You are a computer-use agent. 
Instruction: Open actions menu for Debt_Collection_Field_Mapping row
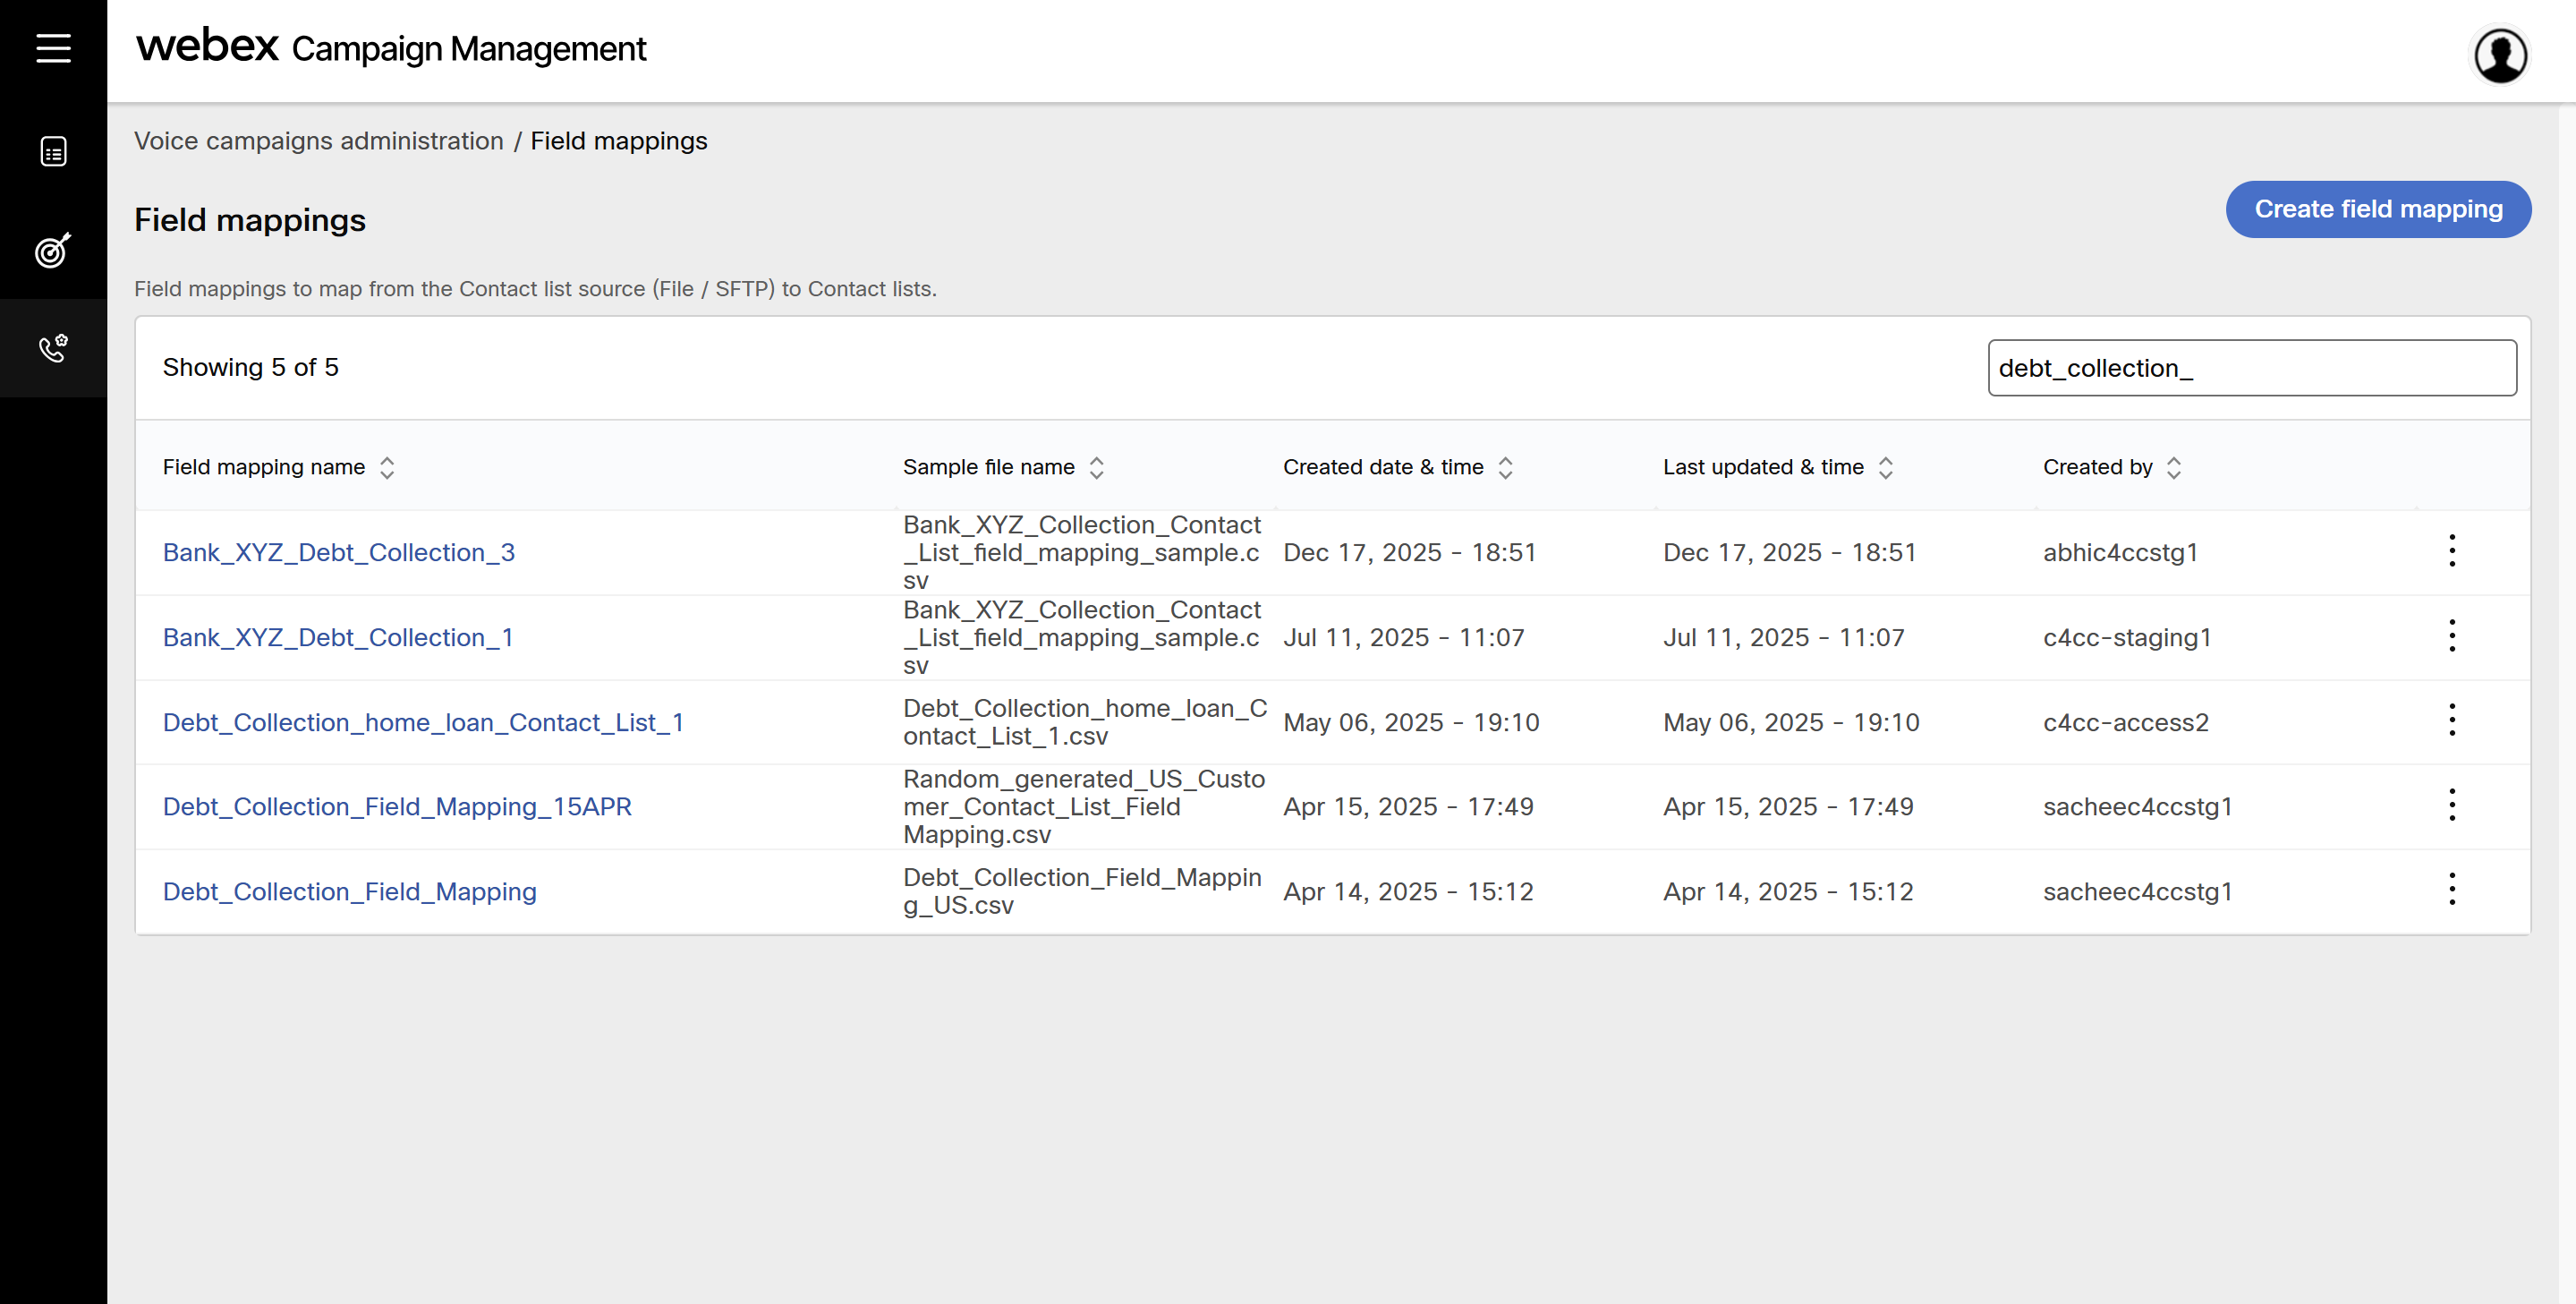pyautogui.click(x=2451, y=890)
